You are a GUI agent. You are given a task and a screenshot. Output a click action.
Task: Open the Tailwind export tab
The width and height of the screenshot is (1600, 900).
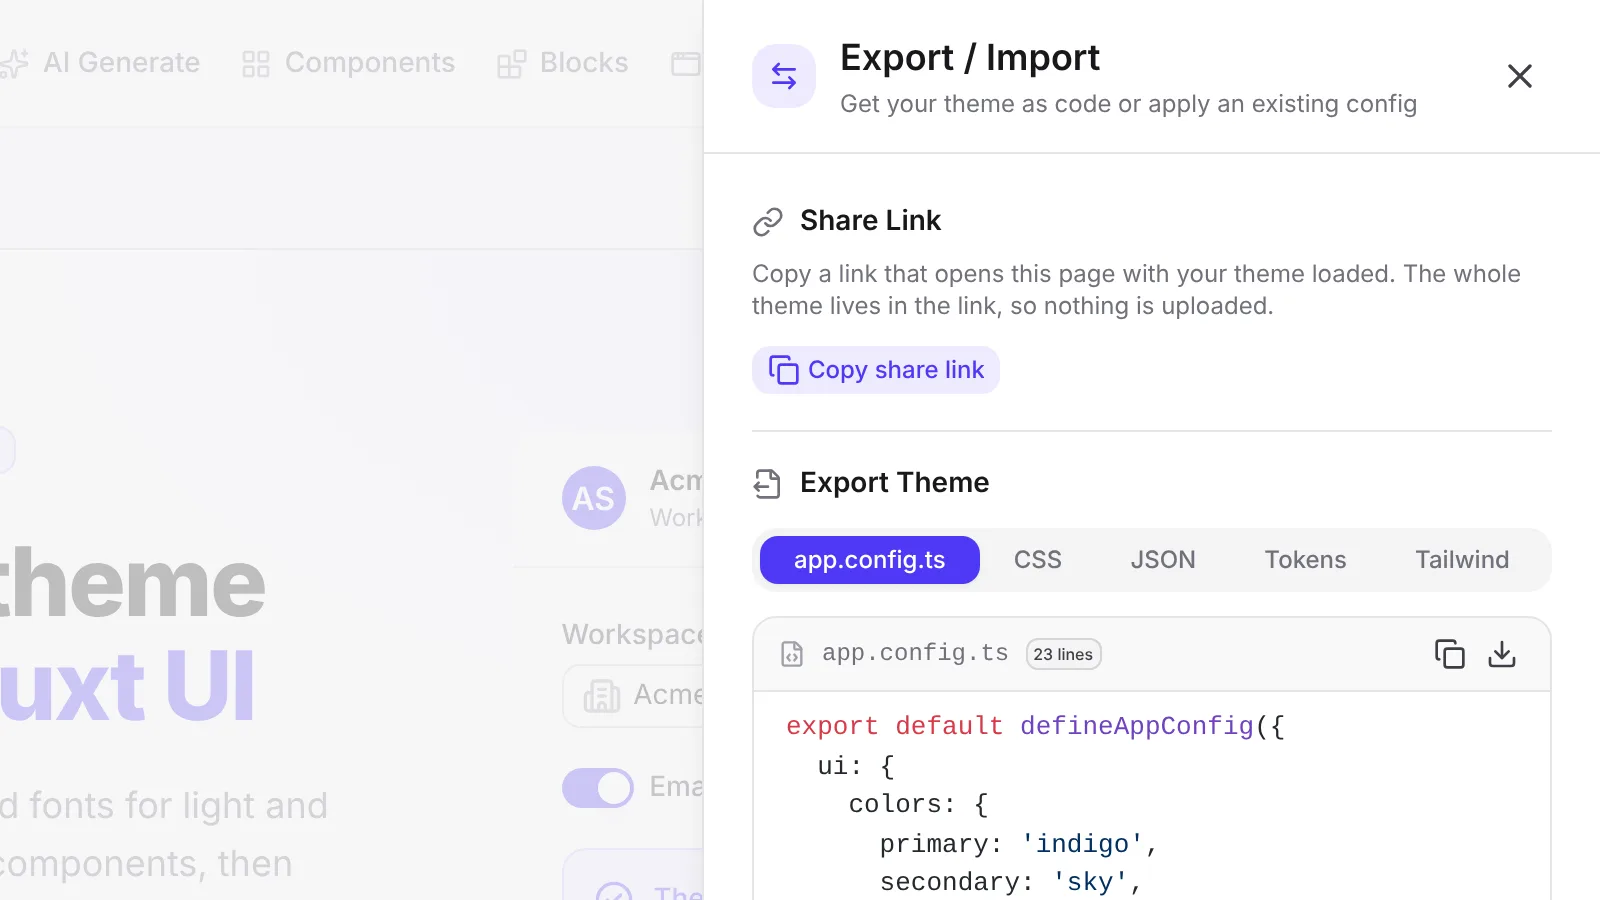(x=1462, y=560)
